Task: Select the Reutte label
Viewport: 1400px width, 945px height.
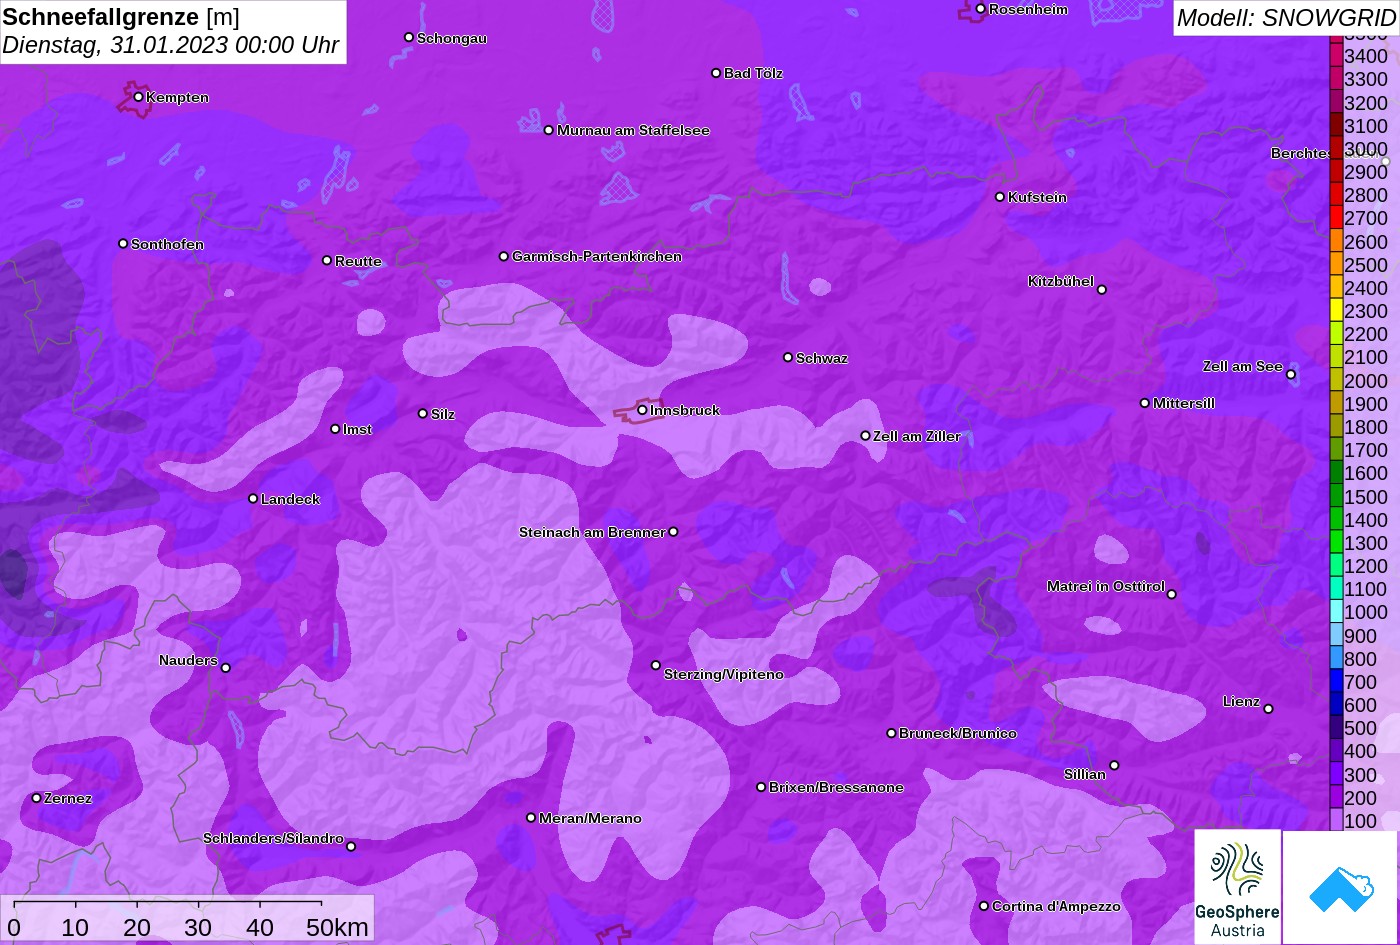Action: (x=358, y=261)
